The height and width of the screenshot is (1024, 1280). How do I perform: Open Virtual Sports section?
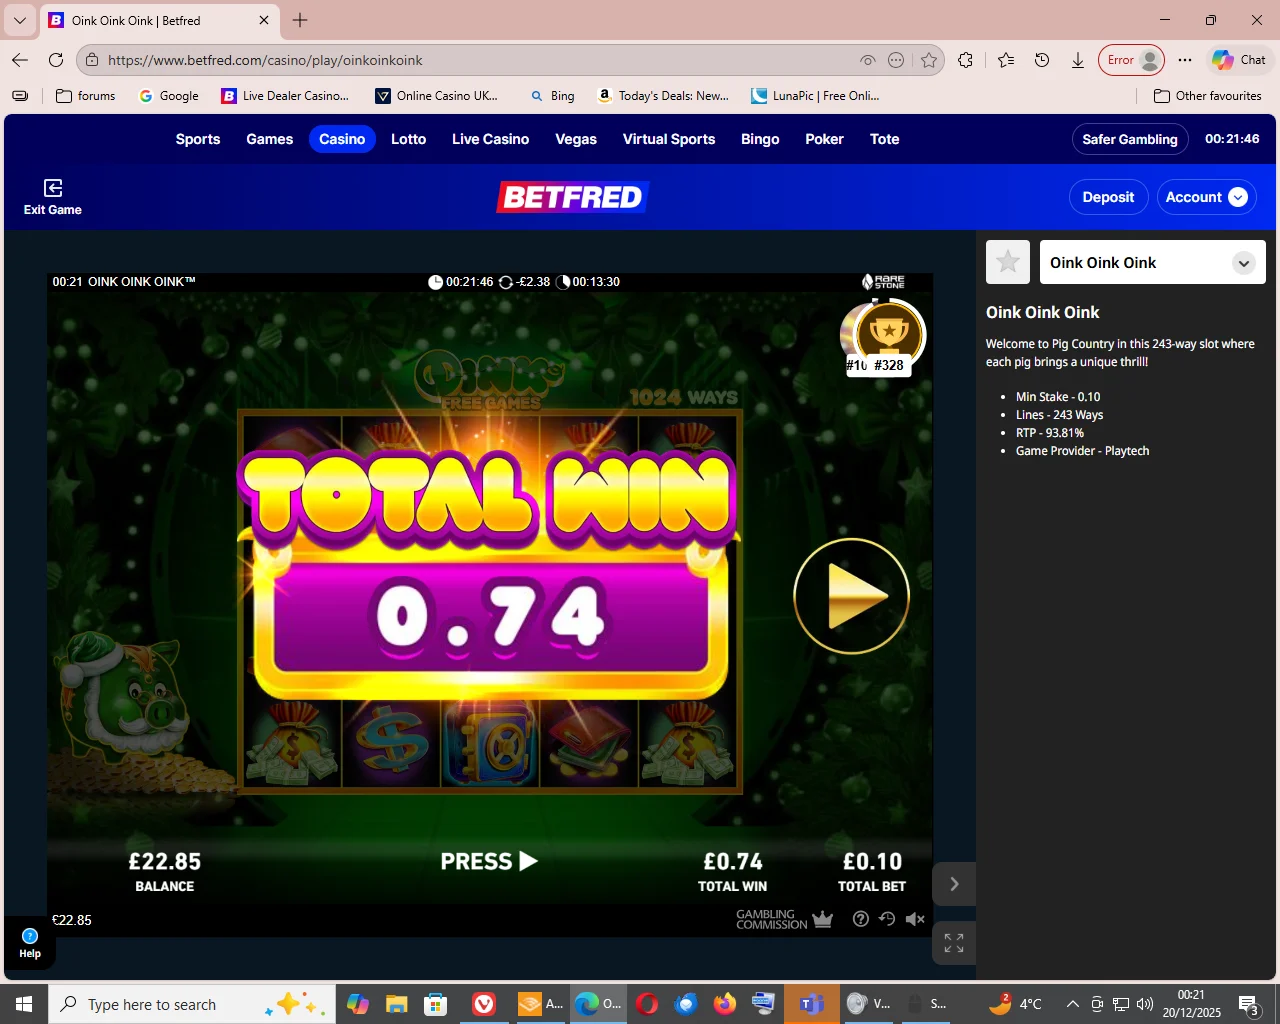(669, 139)
